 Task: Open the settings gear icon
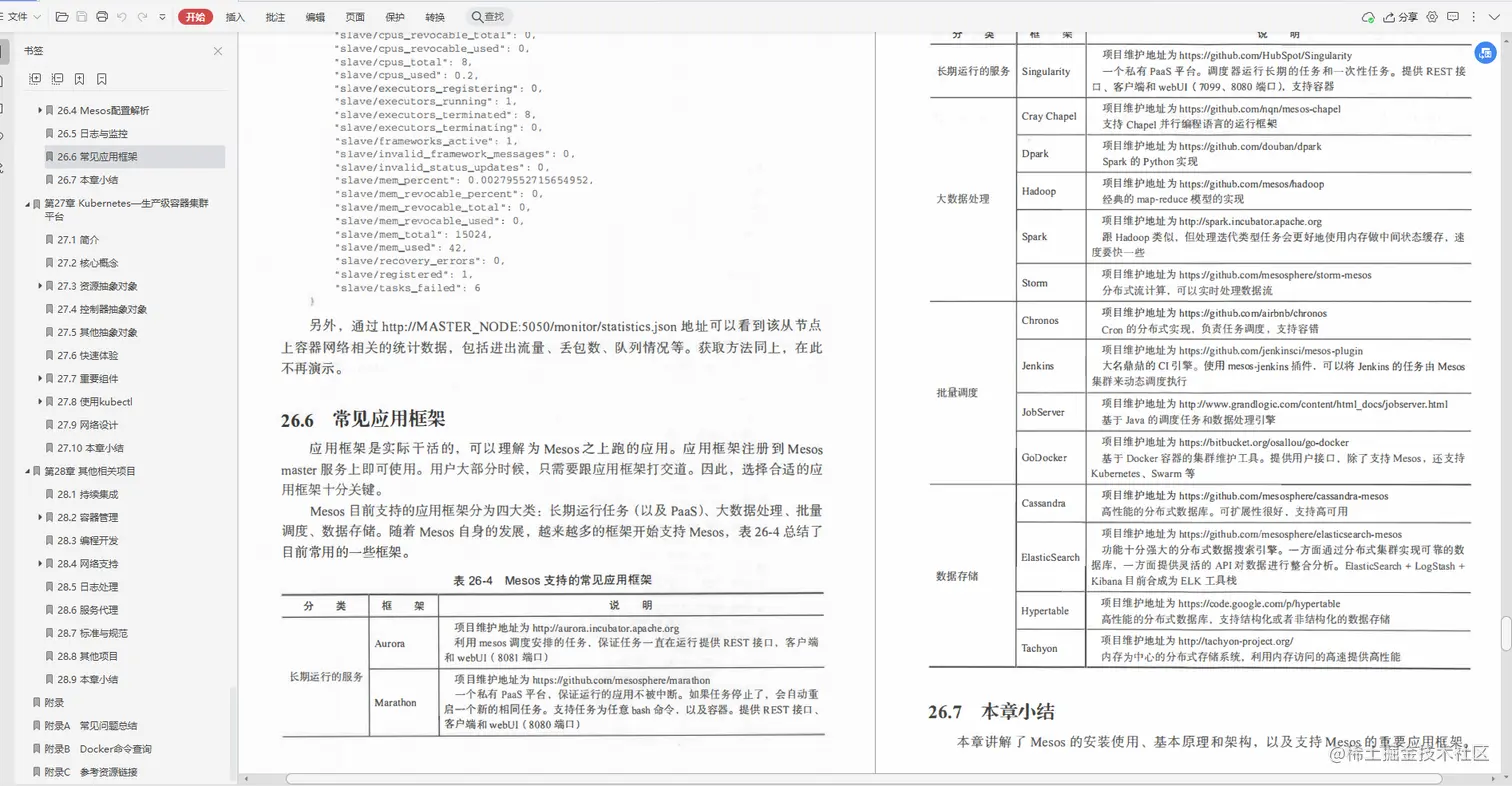1432,16
